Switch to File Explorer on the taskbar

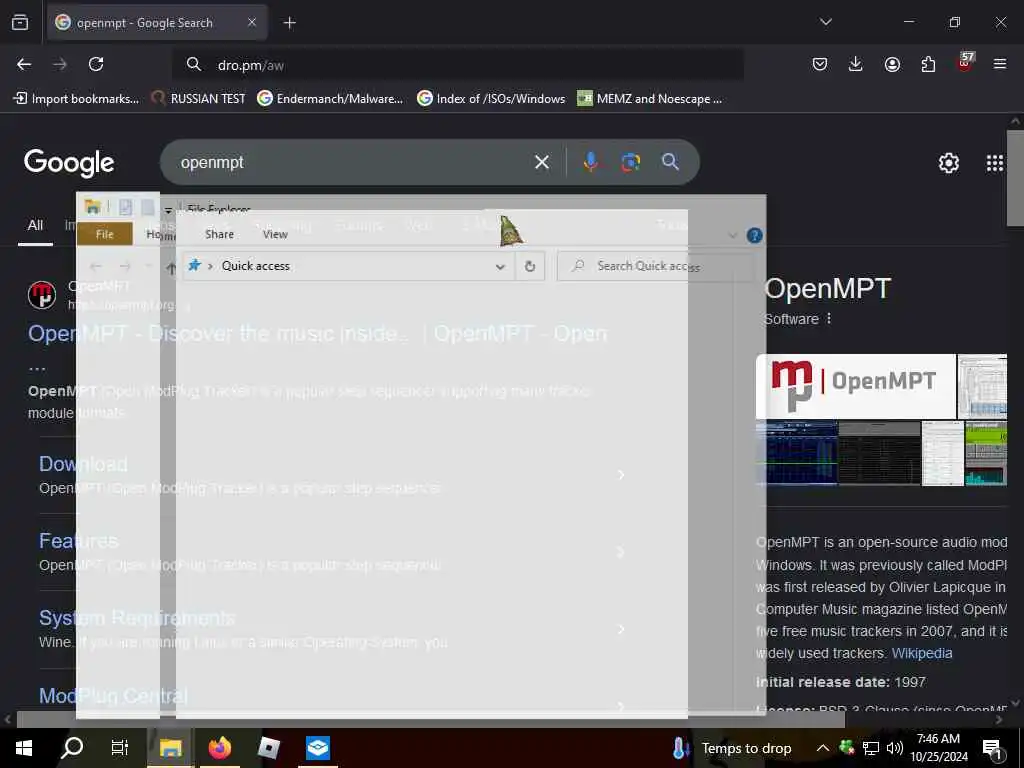click(x=170, y=748)
